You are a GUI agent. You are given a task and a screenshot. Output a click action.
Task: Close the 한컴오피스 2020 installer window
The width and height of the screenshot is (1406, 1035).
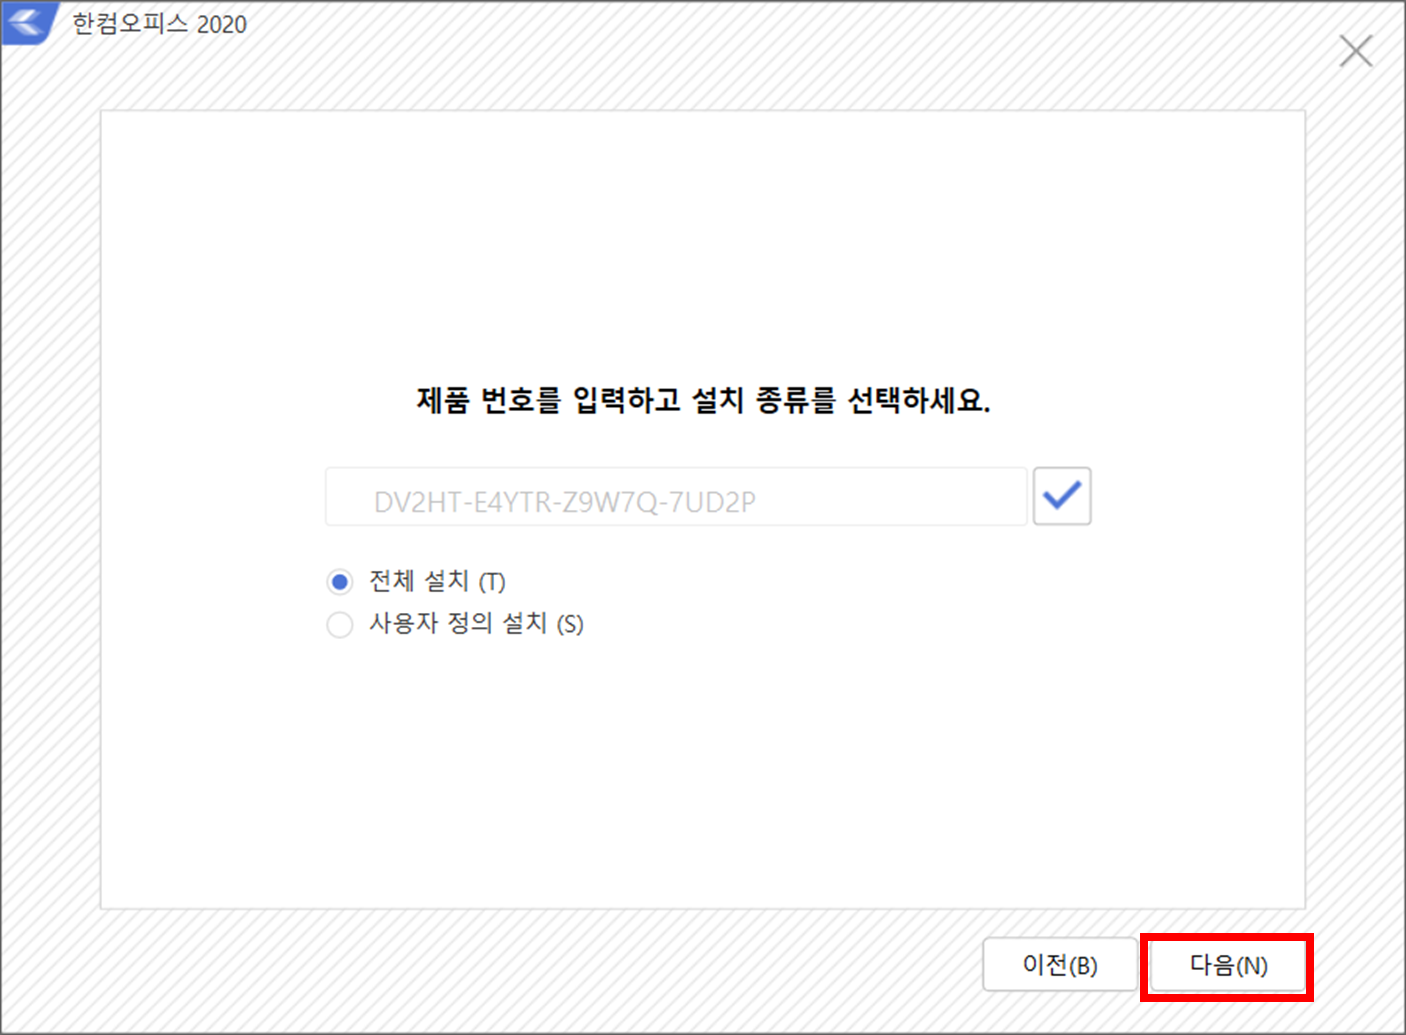[1355, 50]
